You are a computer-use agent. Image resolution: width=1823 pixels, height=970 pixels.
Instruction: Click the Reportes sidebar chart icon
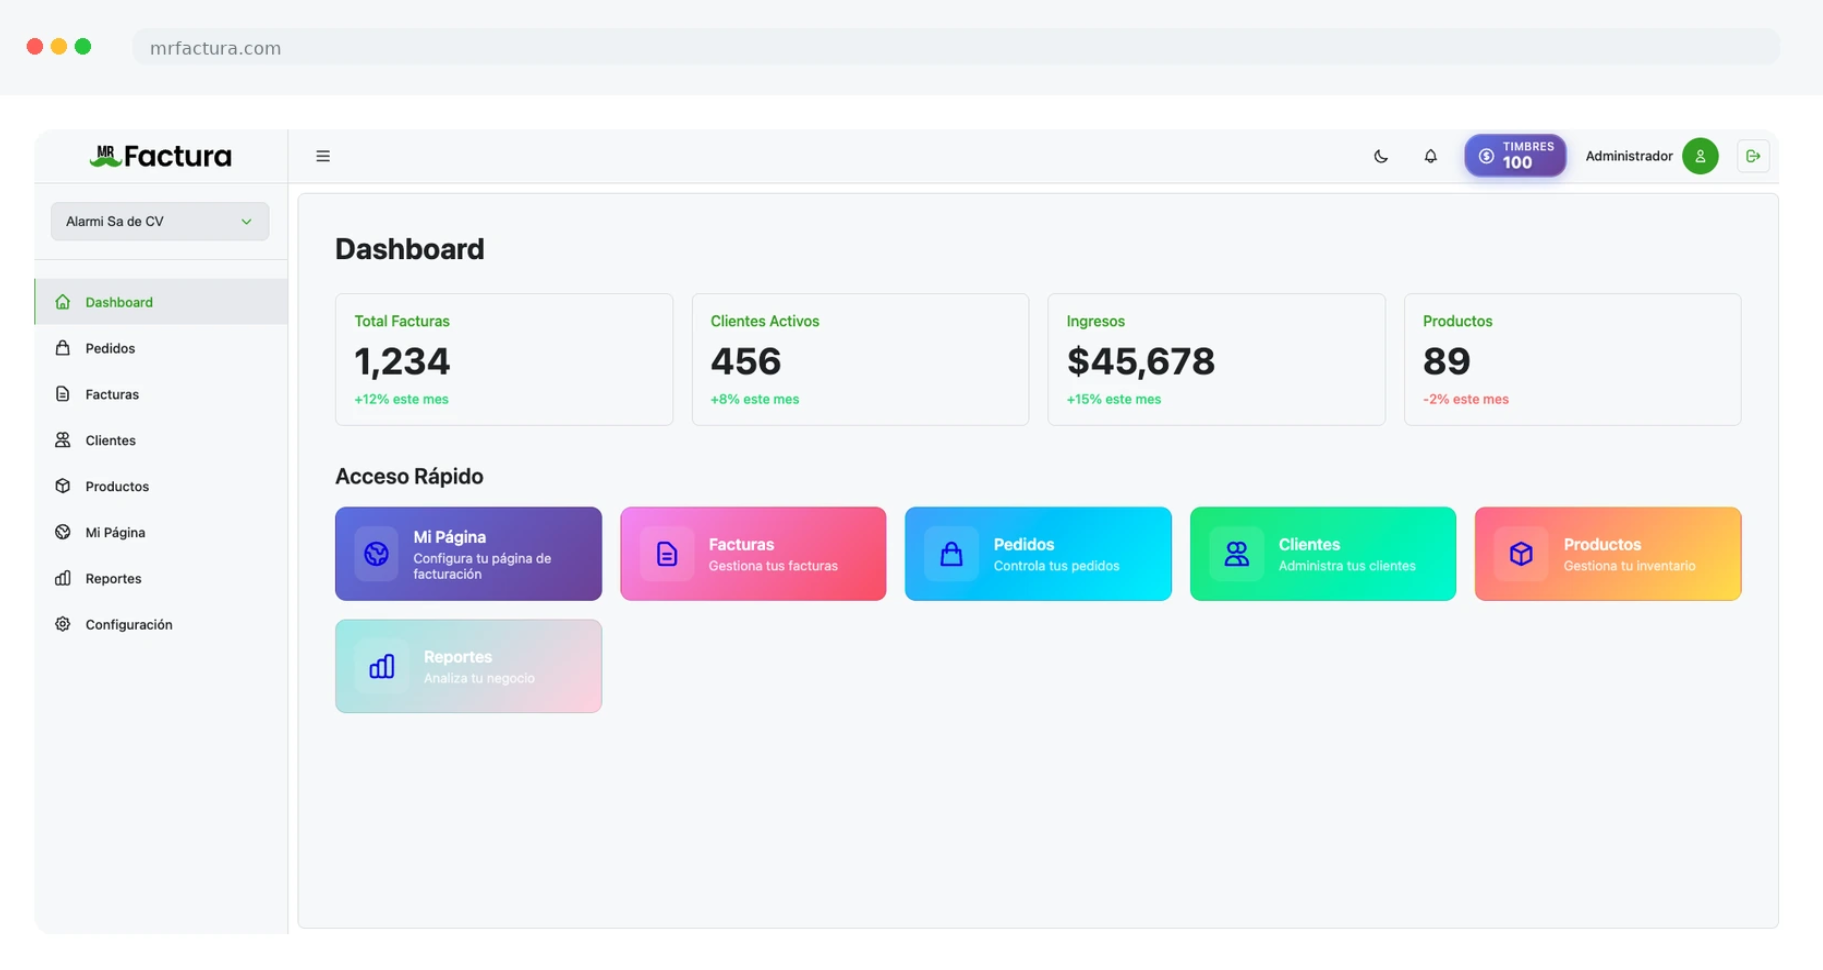tap(63, 578)
